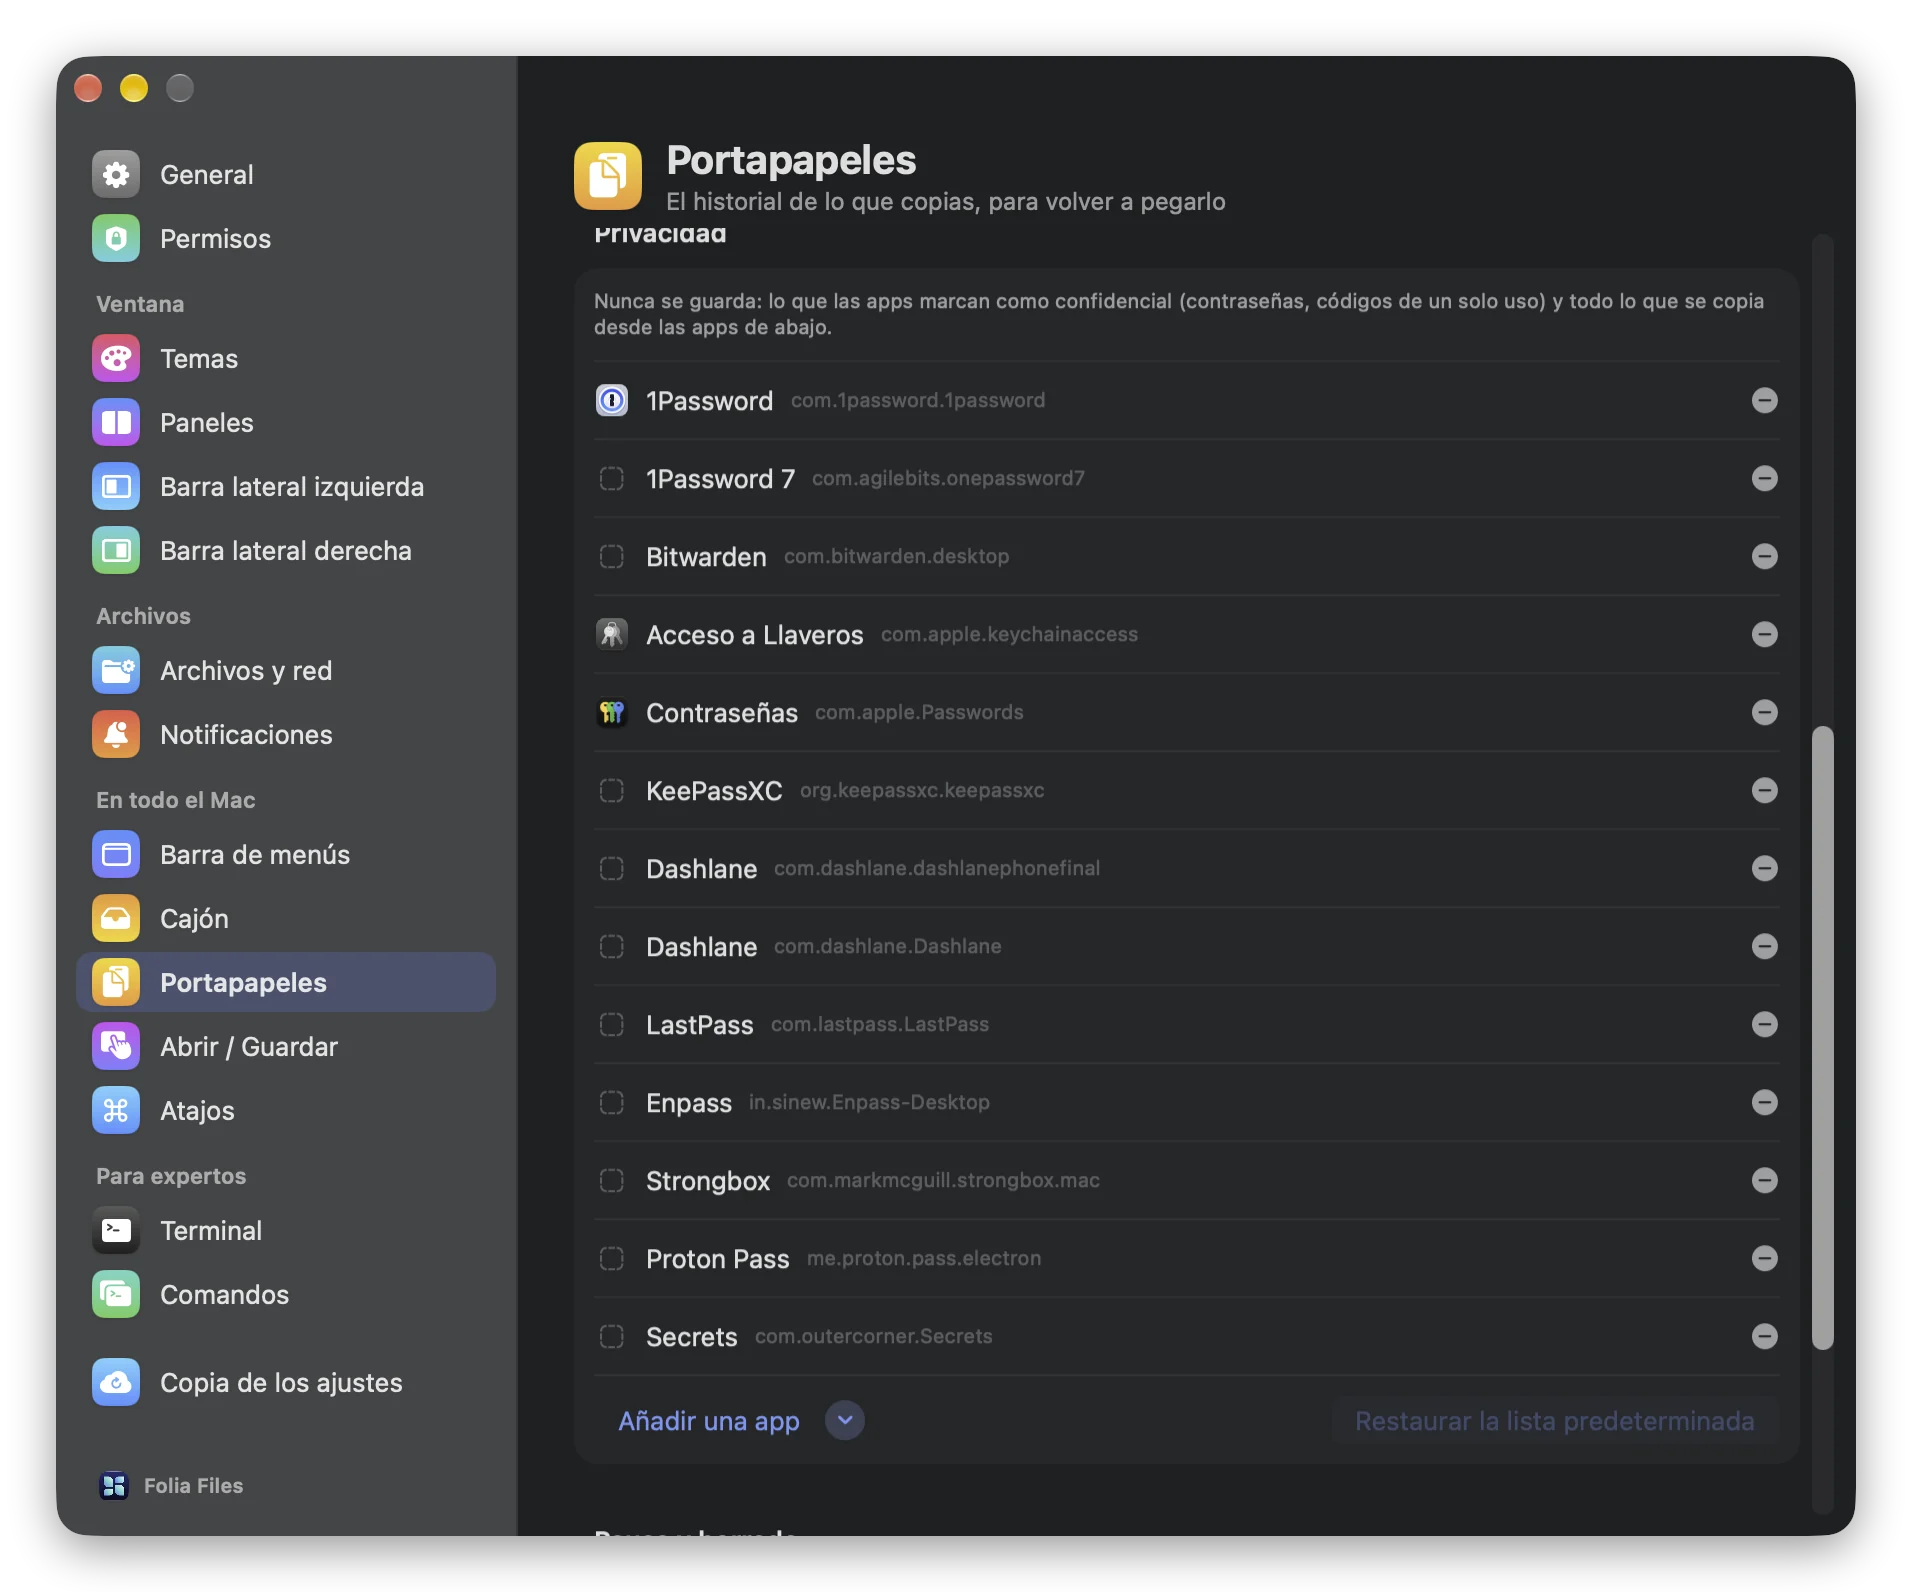Open the Terminal icon

coord(116,1231)
